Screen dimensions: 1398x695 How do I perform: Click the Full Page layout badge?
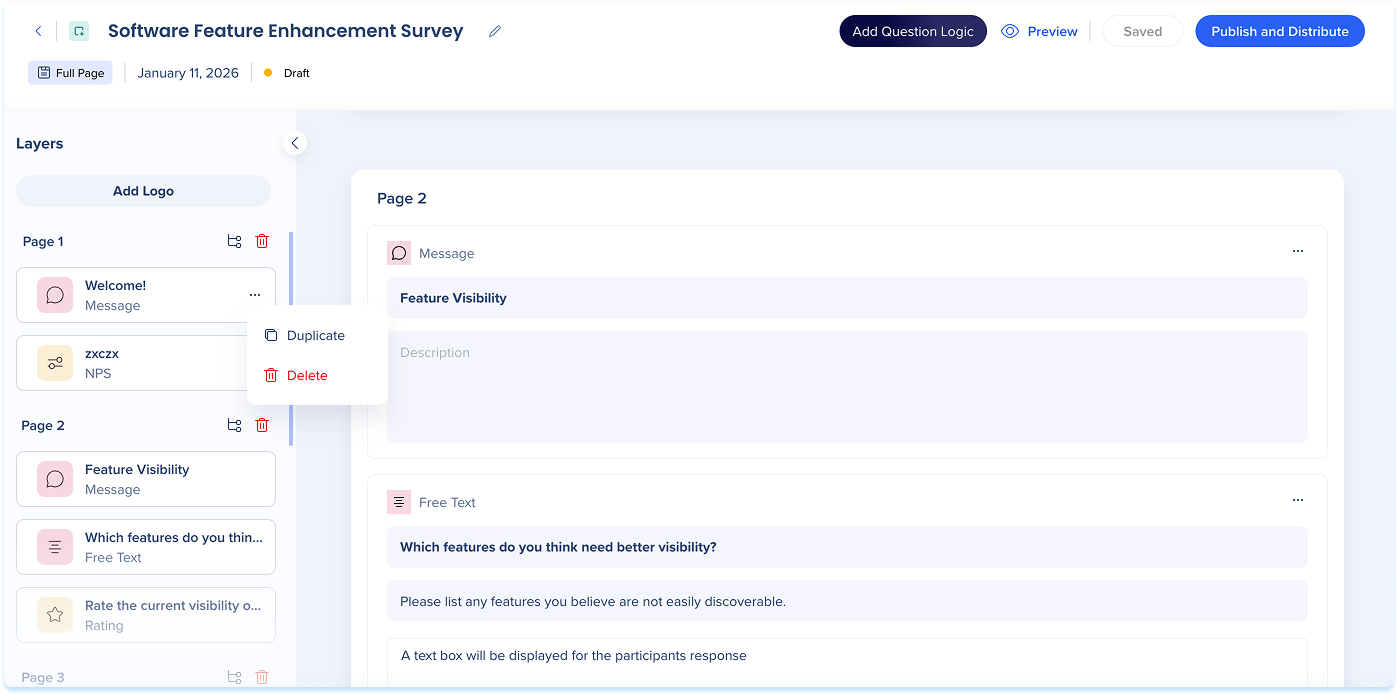(x=70, y=73)
